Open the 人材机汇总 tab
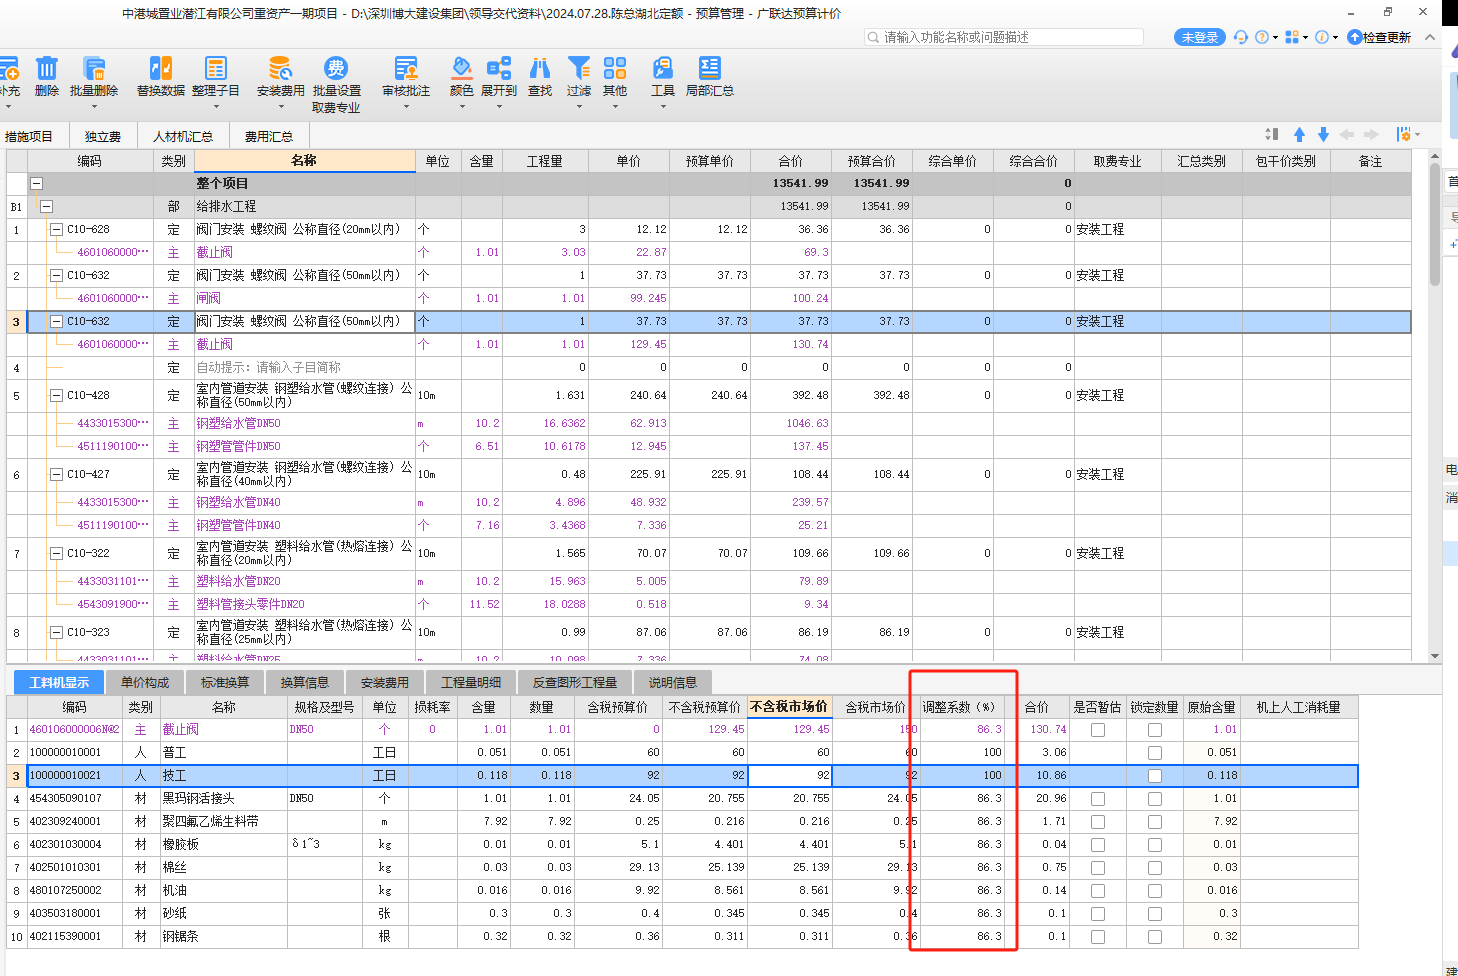The height and width of the screenshot is (976, 1458). [x=183, y=136]
